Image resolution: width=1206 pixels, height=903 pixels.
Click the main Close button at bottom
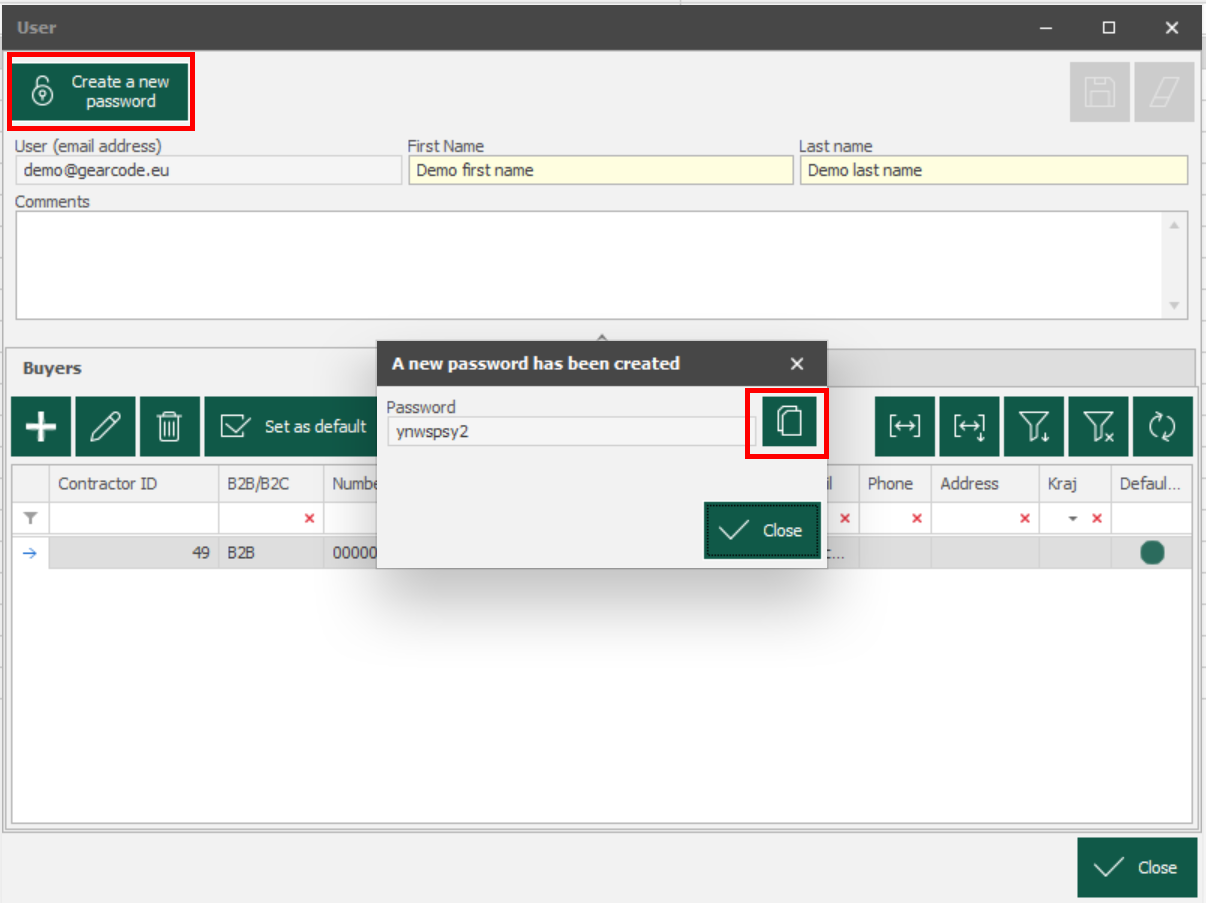1137,867
